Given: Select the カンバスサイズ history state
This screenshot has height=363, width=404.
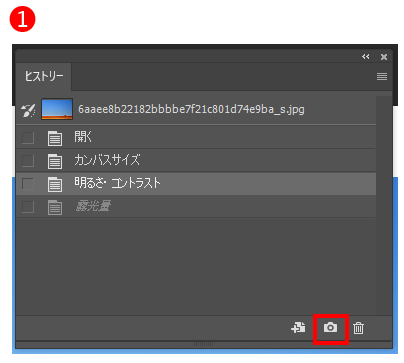Looking at the screenshot, I should coord(196,160).
